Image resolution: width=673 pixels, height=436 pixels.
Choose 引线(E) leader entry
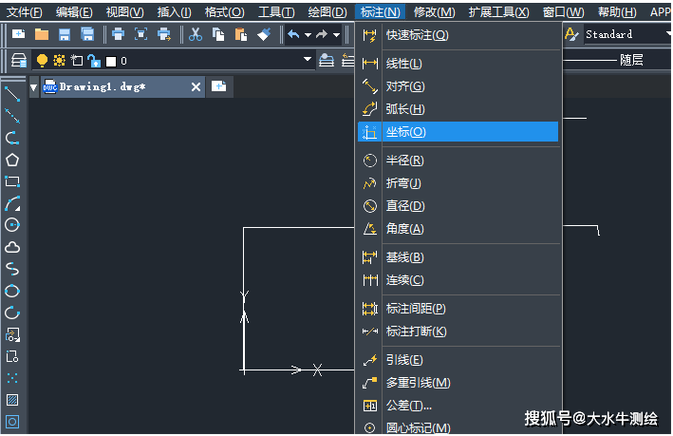pyautogui.click(x=458, y=360)
